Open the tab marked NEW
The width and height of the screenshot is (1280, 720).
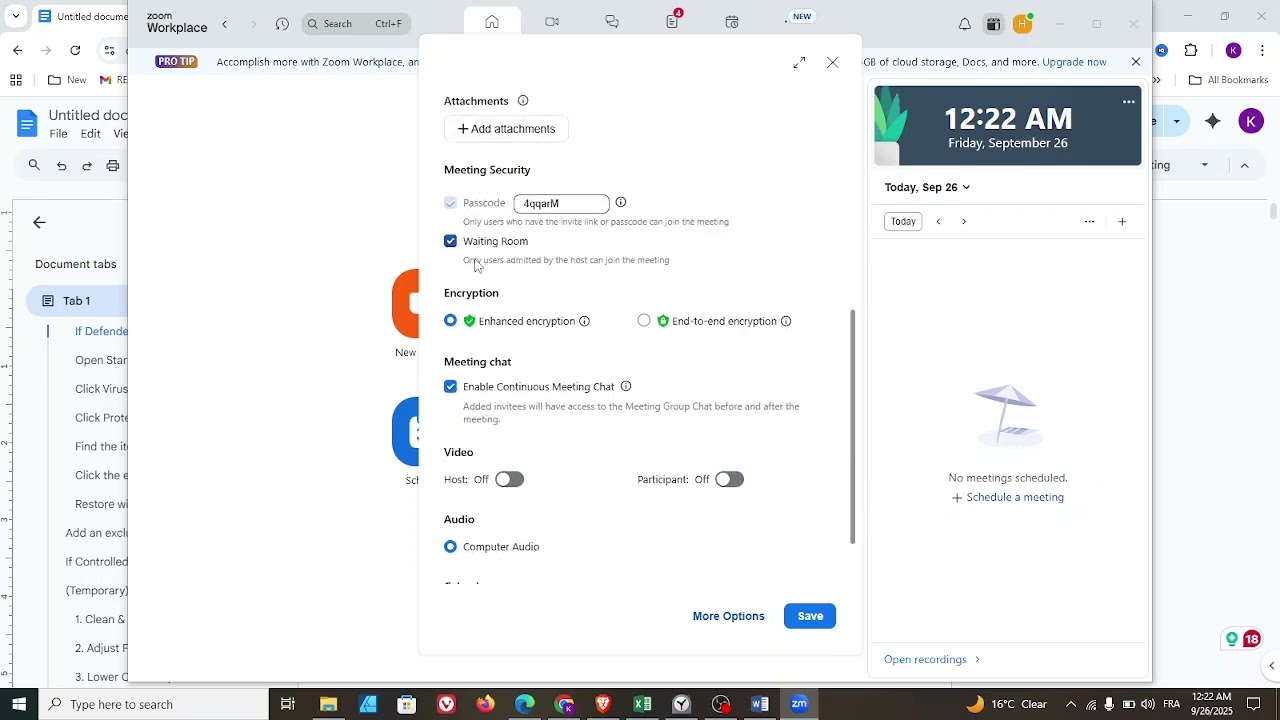coord(800,17)
